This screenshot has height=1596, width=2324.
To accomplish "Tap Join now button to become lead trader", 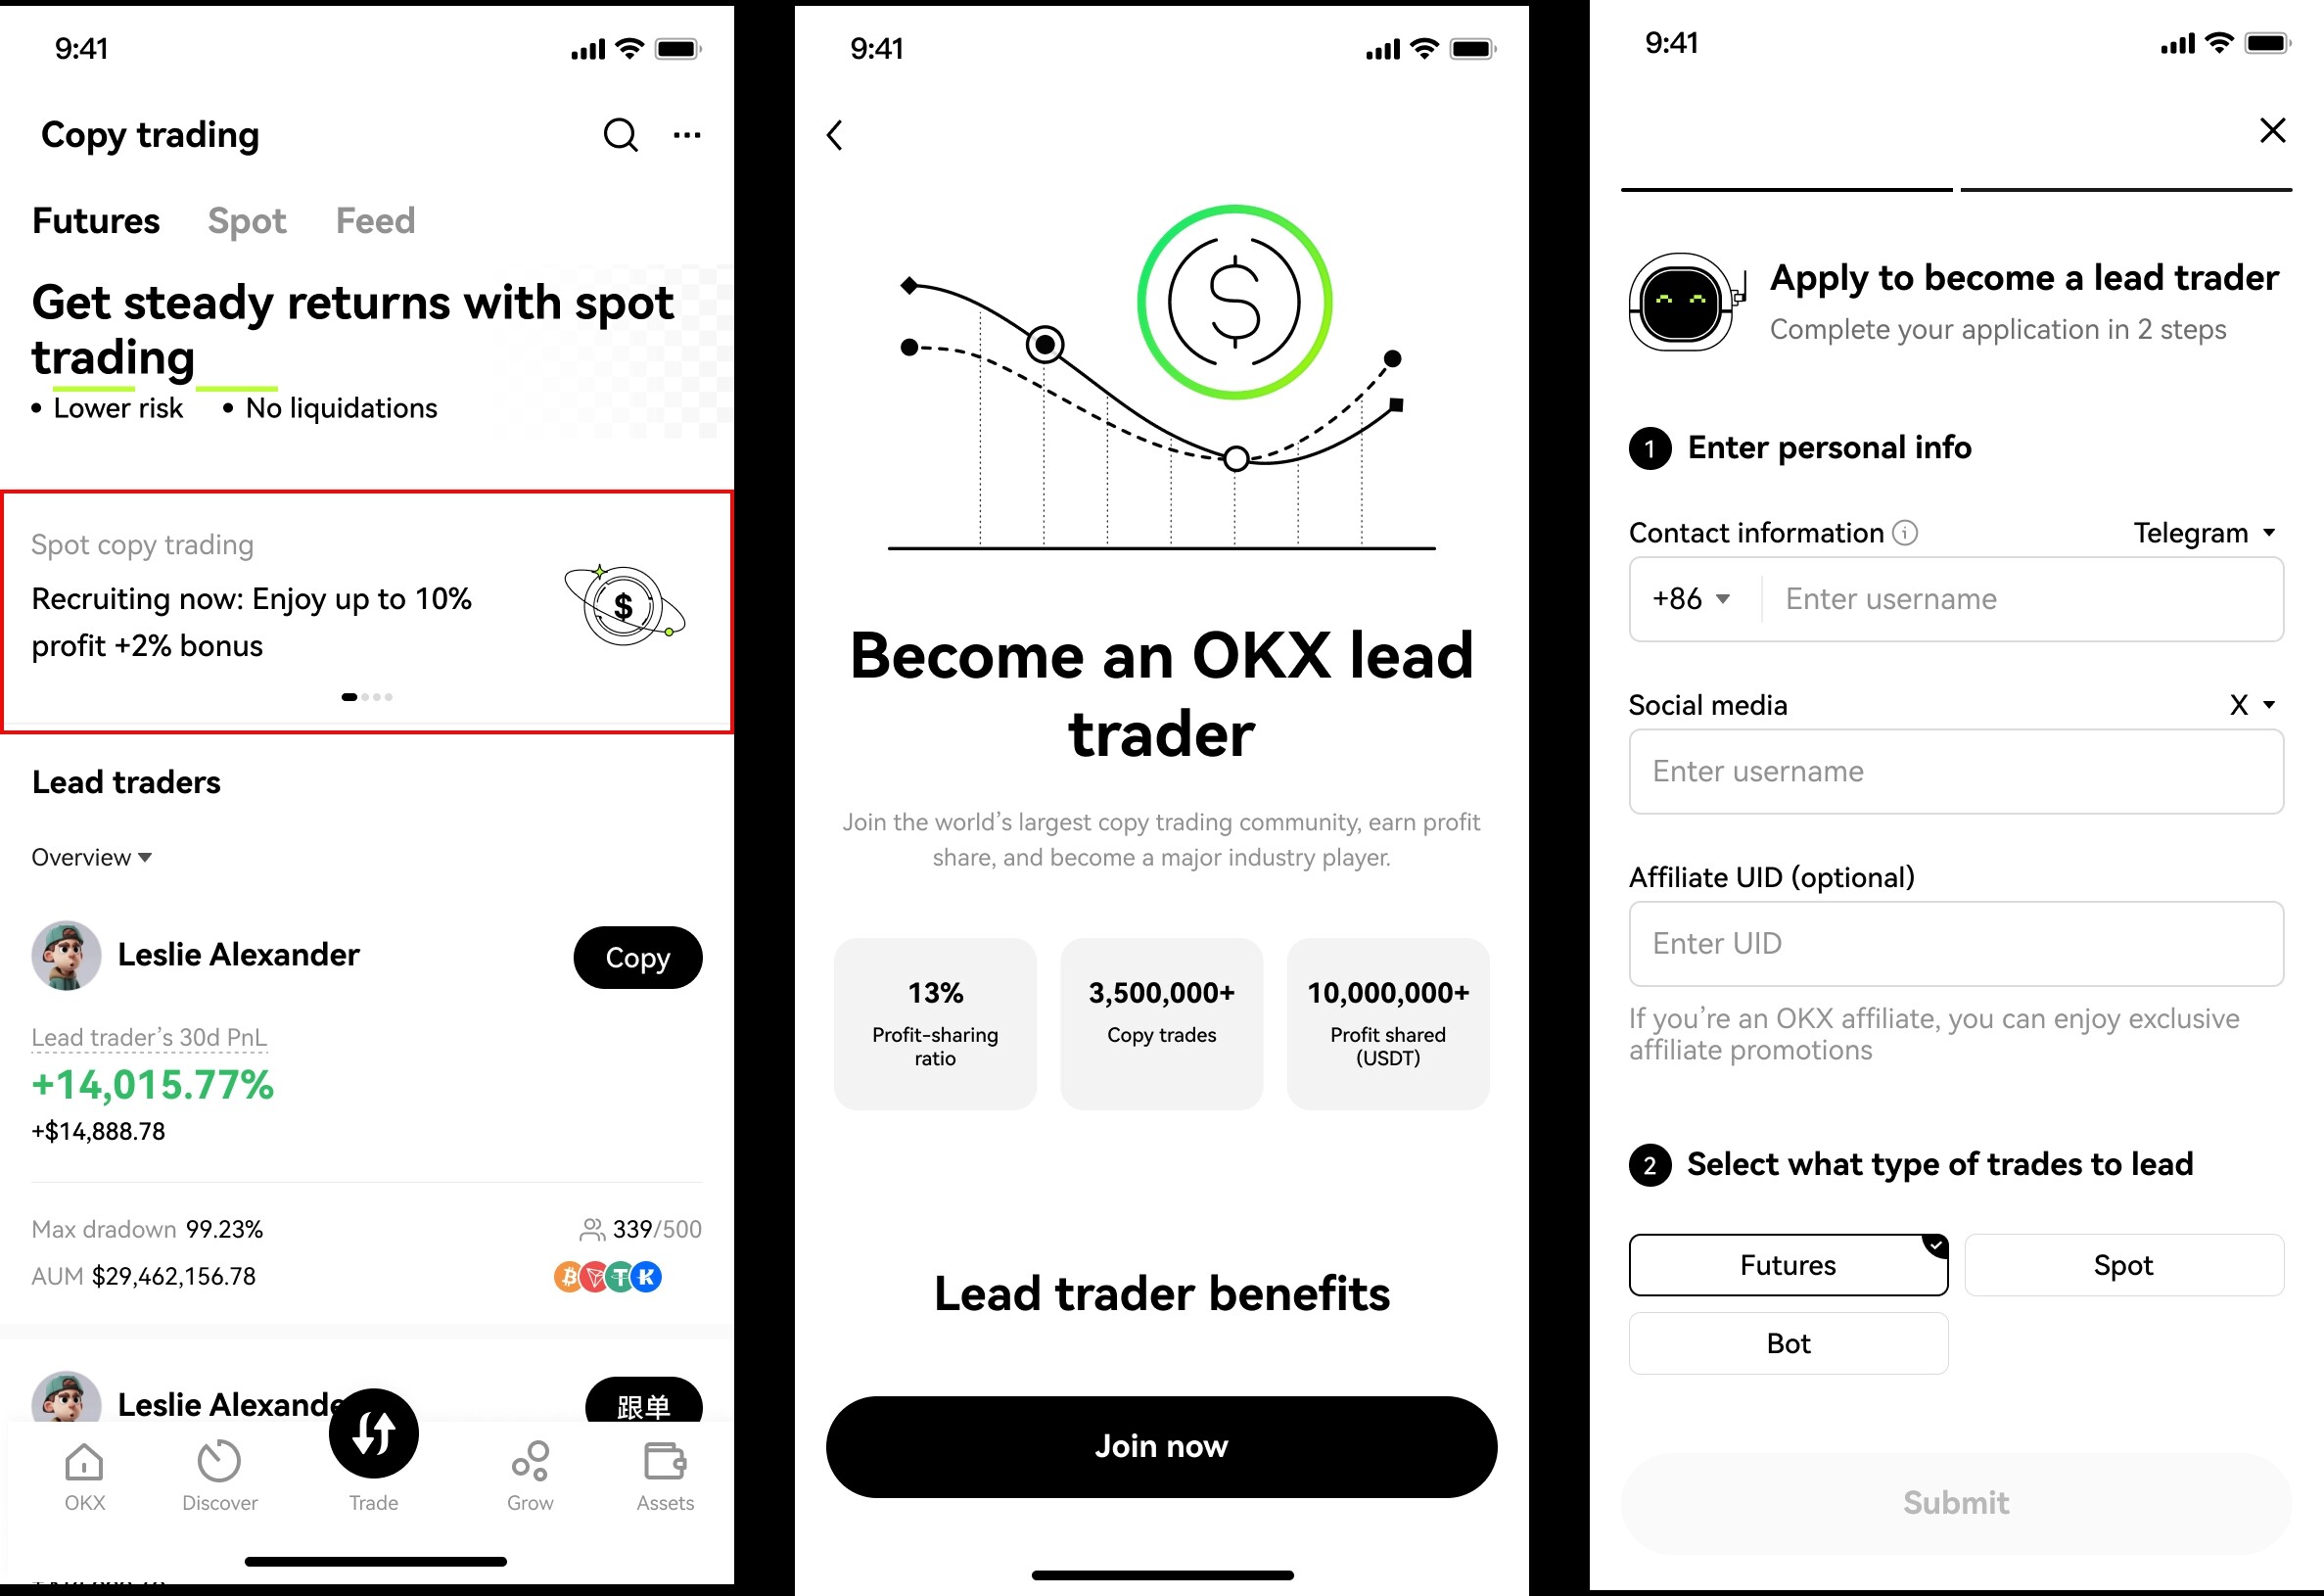I will (1162, 1448).
